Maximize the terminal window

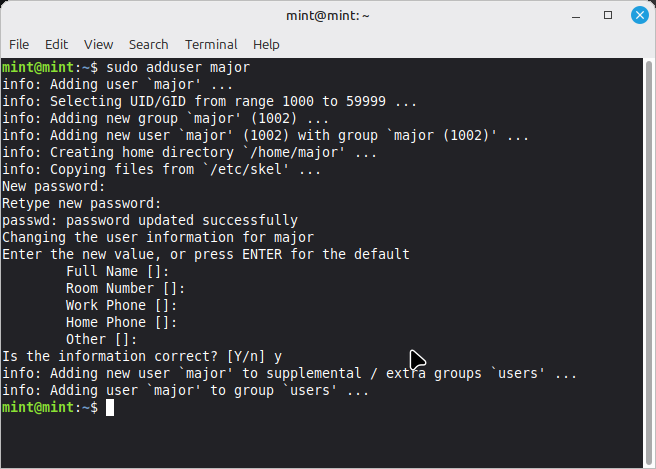(x=609, y=16)
